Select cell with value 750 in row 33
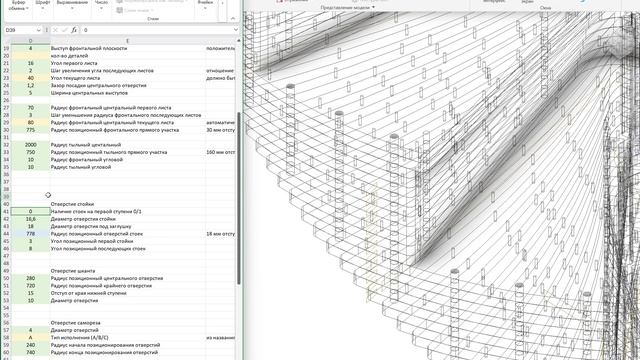The image size is (640, 360). coord(30,152)
